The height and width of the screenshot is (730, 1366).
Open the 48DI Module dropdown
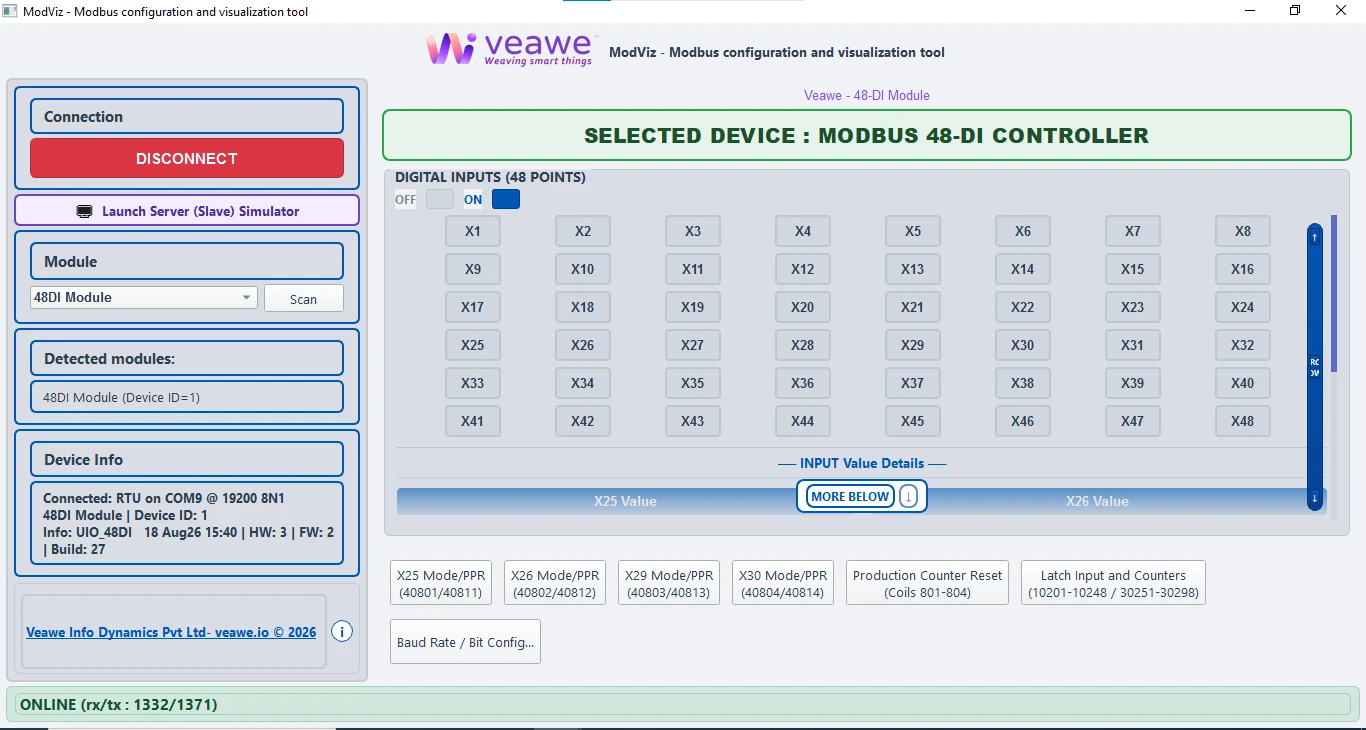click(x=144, y=297)
